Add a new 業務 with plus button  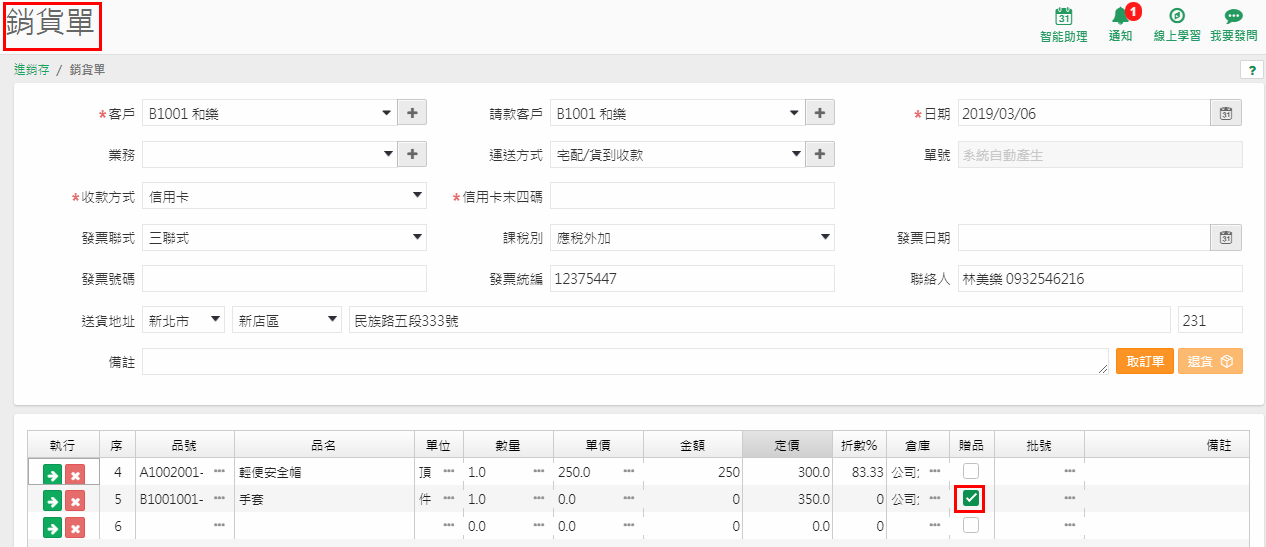coord(412,154)
